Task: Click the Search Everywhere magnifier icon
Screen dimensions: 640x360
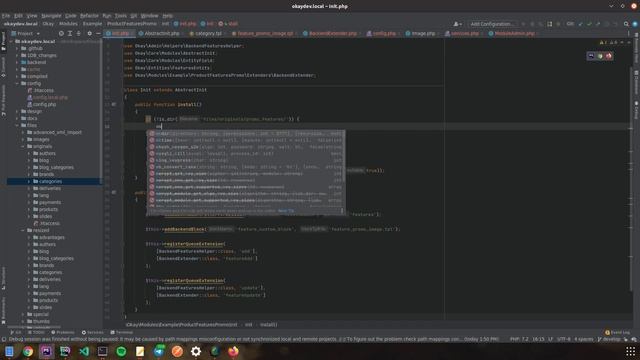Action: pos(626,24)
